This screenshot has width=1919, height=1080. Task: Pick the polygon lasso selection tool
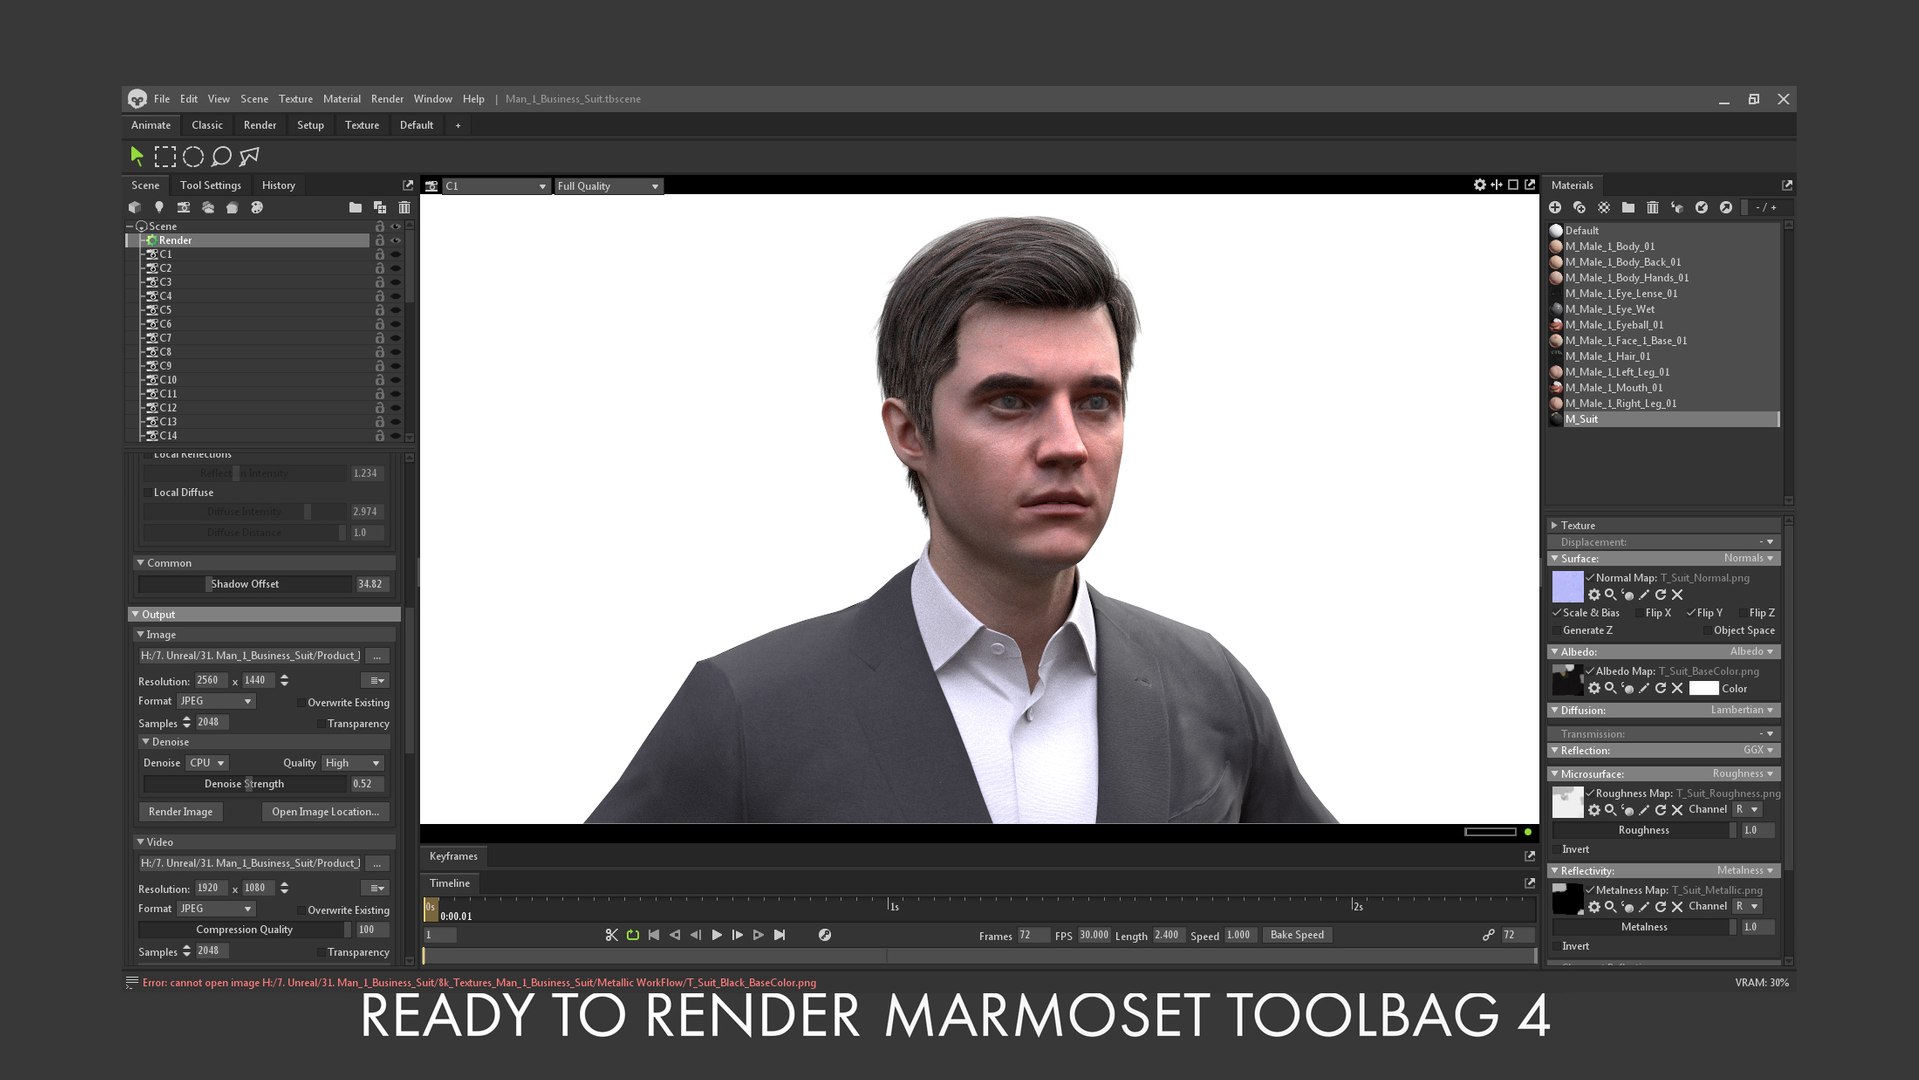pos(249,156)
